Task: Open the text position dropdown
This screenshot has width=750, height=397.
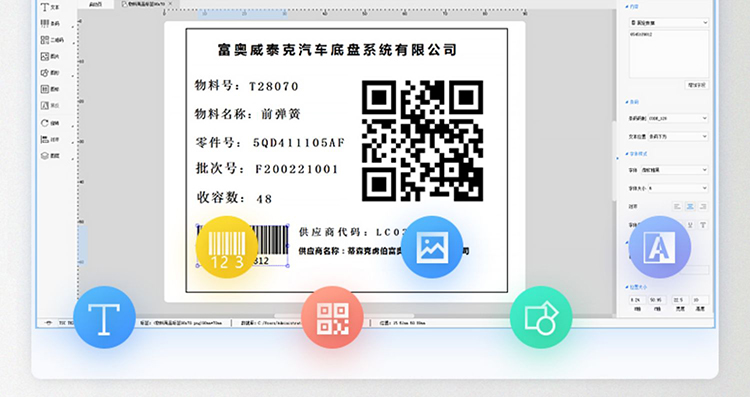Action: point(678,136)
